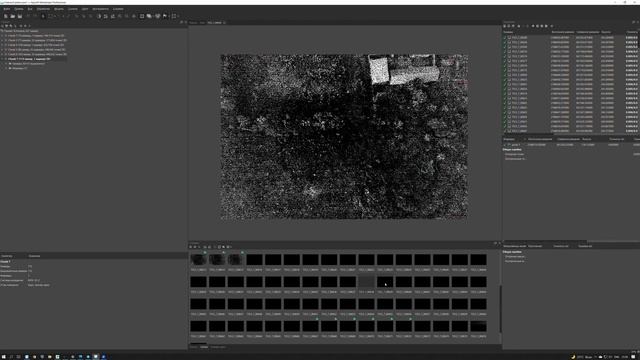
Task: Create a new project with the New icon
Action: coord(5,16)
